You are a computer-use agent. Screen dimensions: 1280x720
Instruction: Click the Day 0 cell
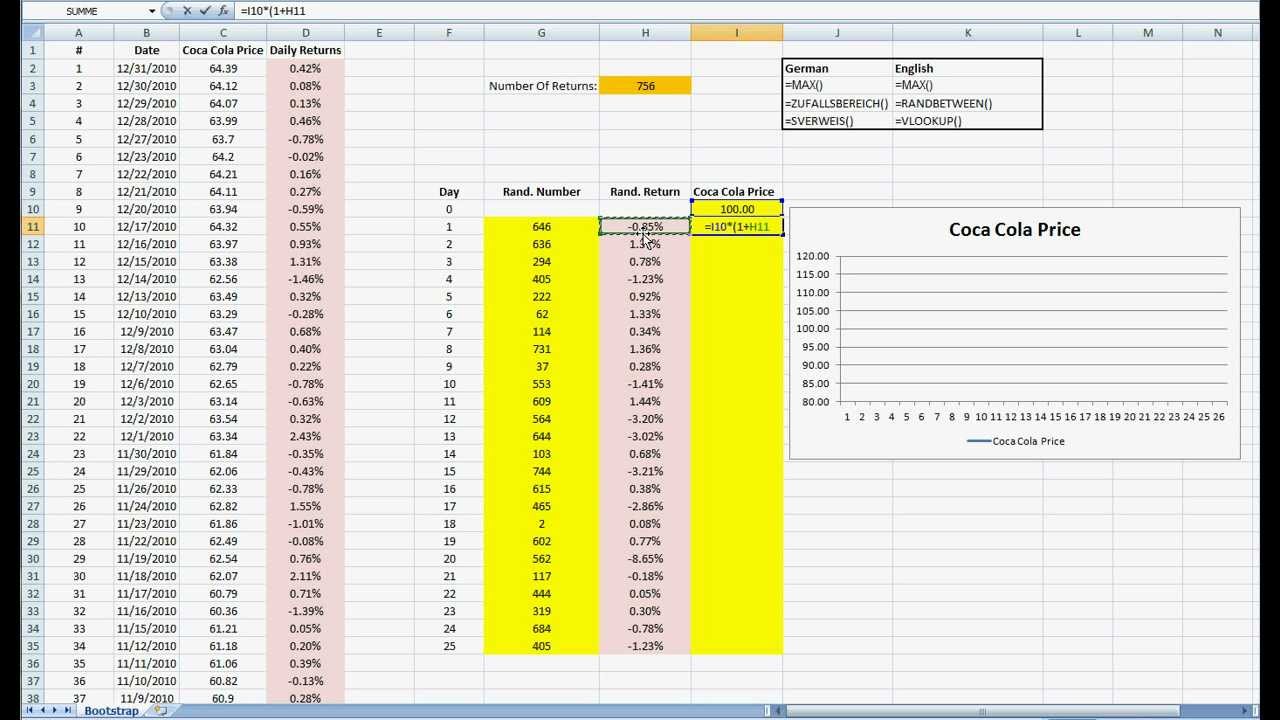[449, 209]
